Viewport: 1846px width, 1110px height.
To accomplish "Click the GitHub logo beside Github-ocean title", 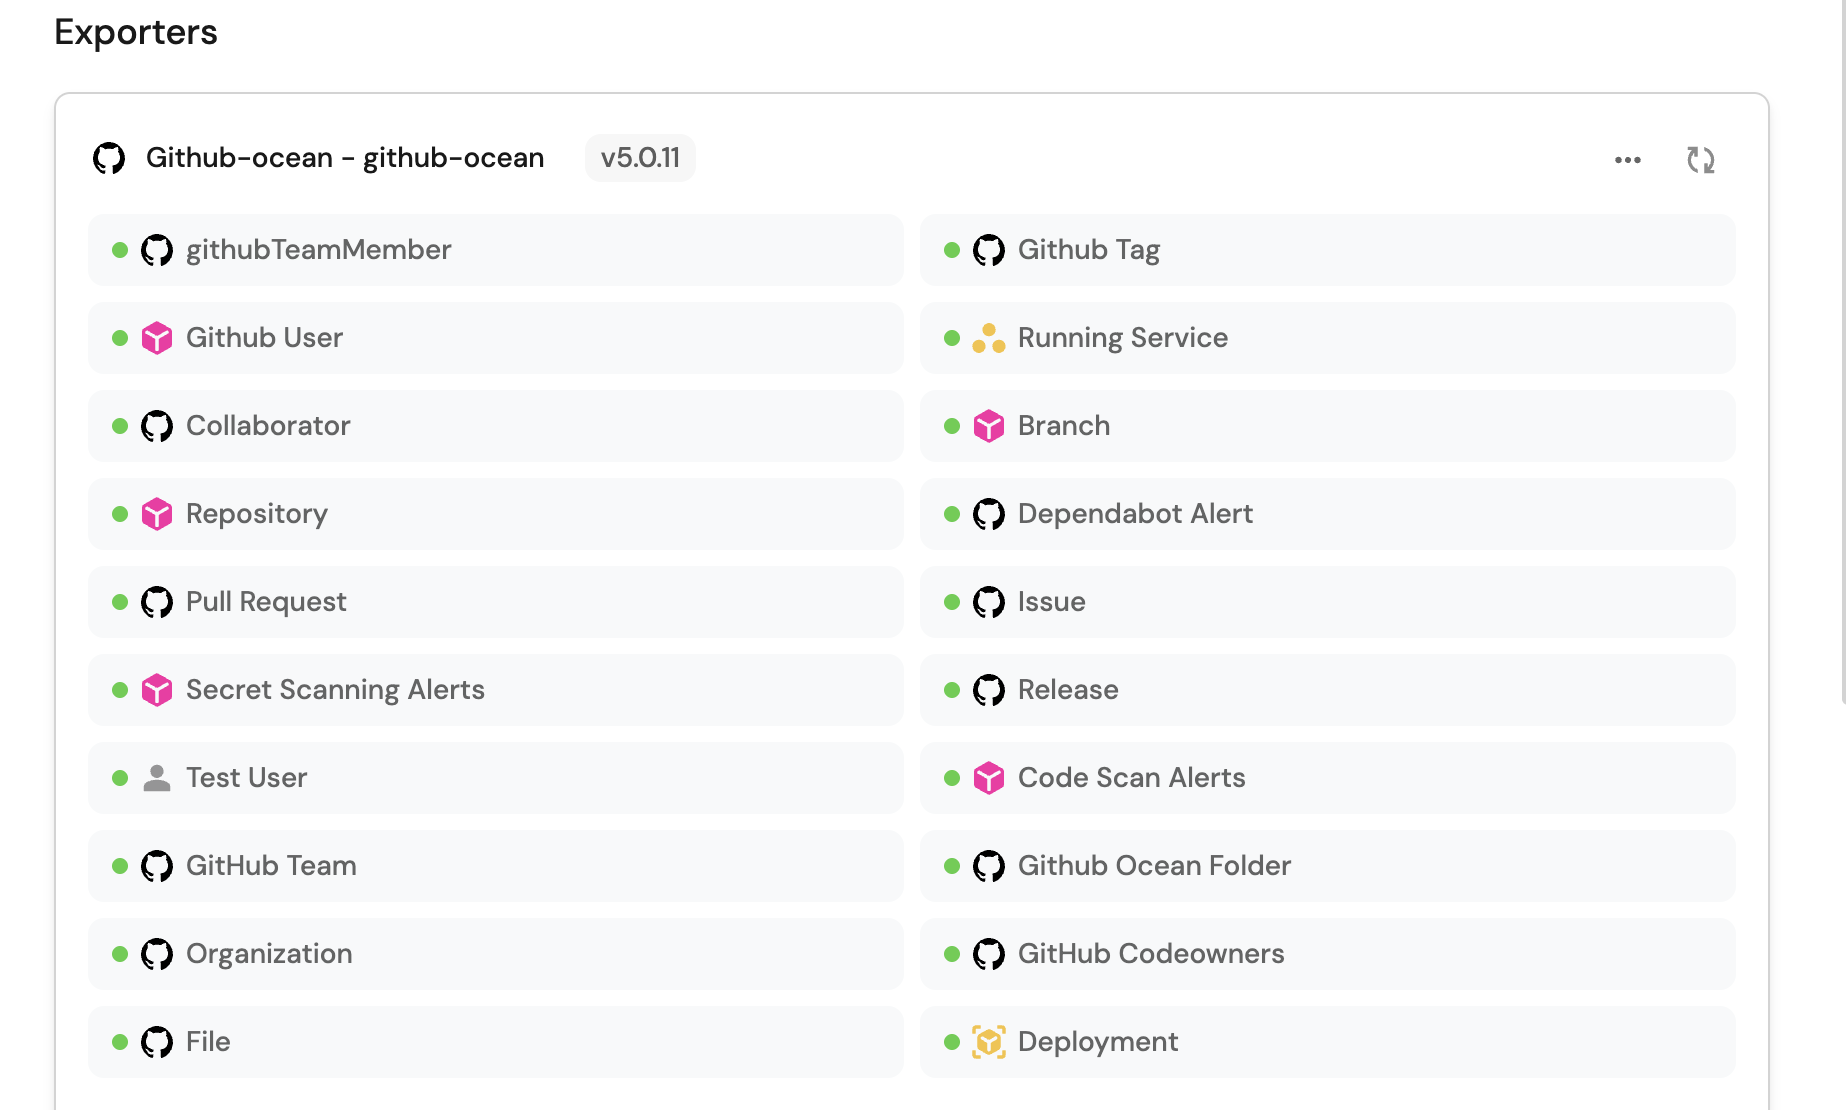I will 109,158.
